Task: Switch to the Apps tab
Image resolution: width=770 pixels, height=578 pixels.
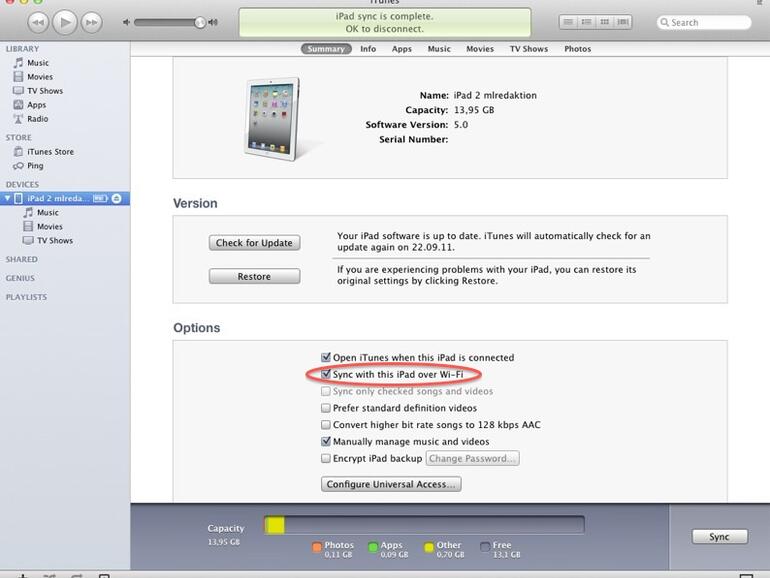Action: pyautogui.click(x=402, y=49)
